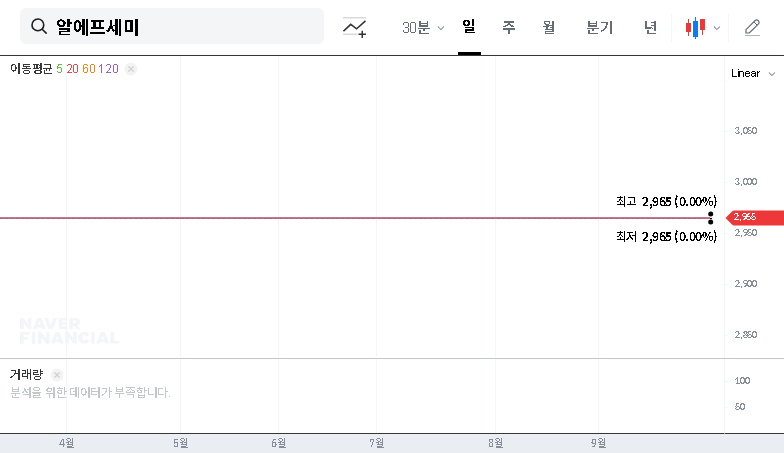Click the 알에프세미 search field
Screen dimensions: 784x453
tap(180, 27)
